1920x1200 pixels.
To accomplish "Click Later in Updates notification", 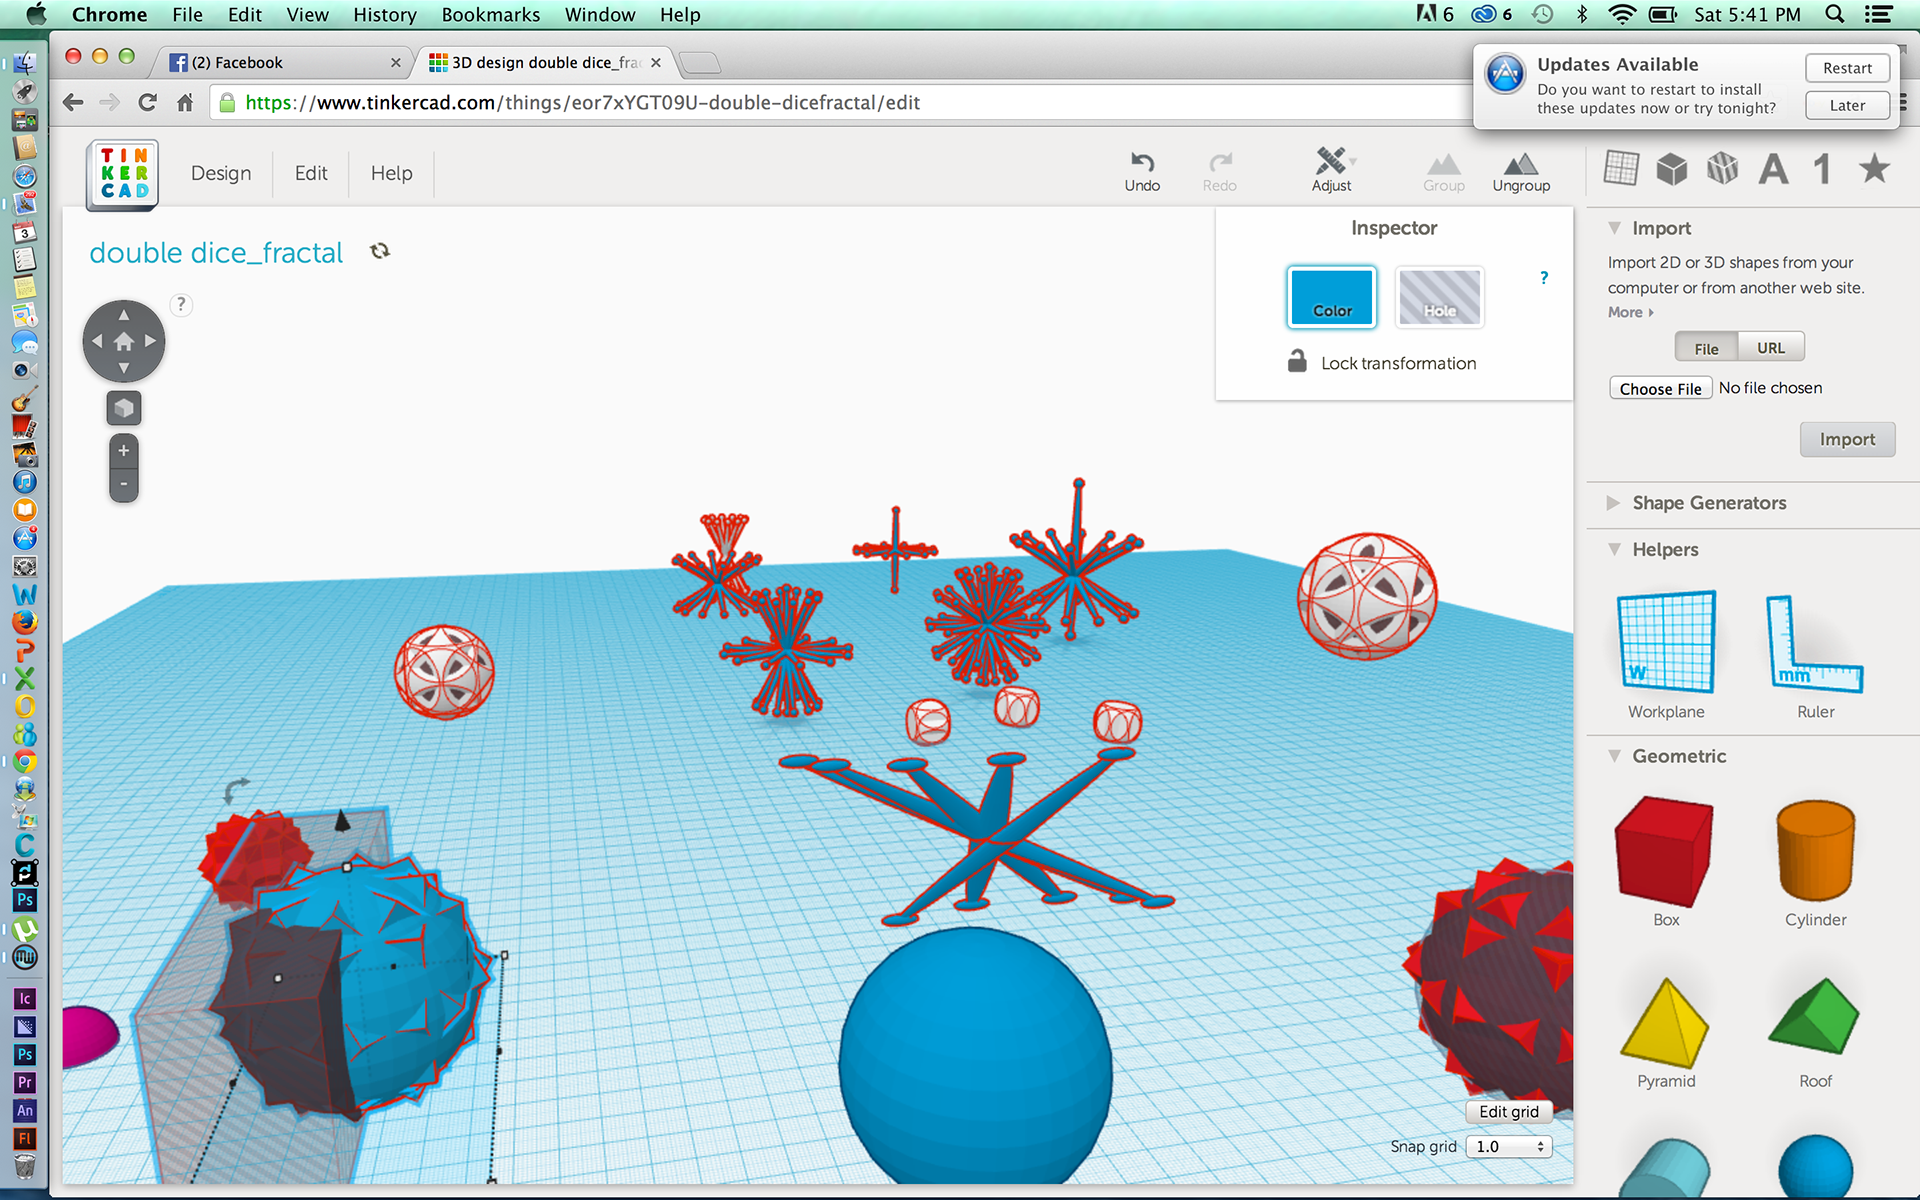I will pyautogui.click(x=1847, y=105).
